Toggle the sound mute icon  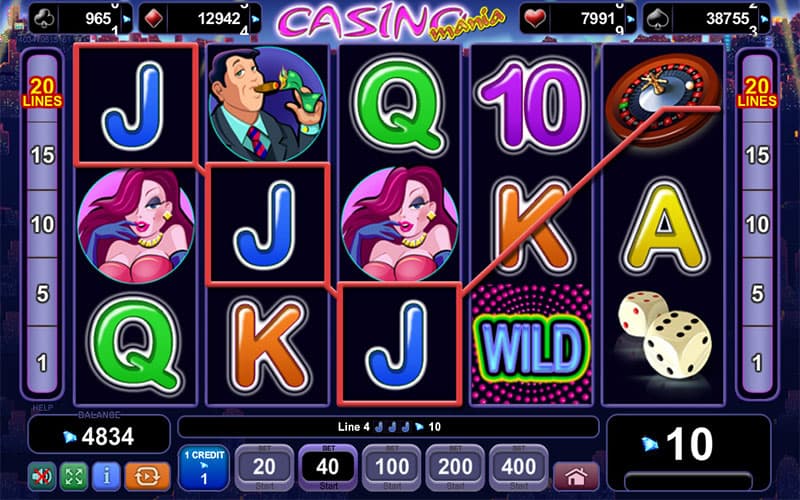[42, 476]
